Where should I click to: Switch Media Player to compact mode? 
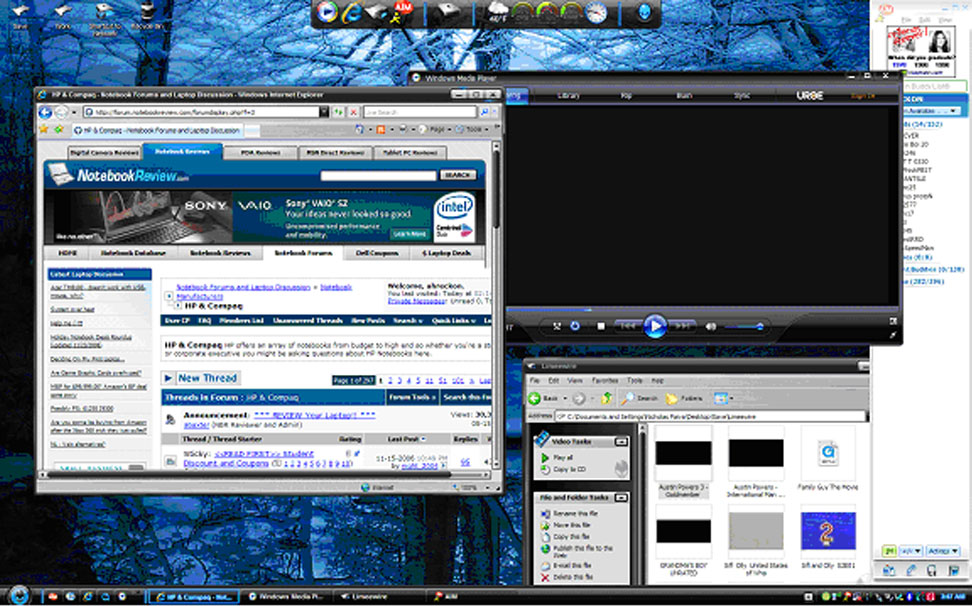[893, 335]
